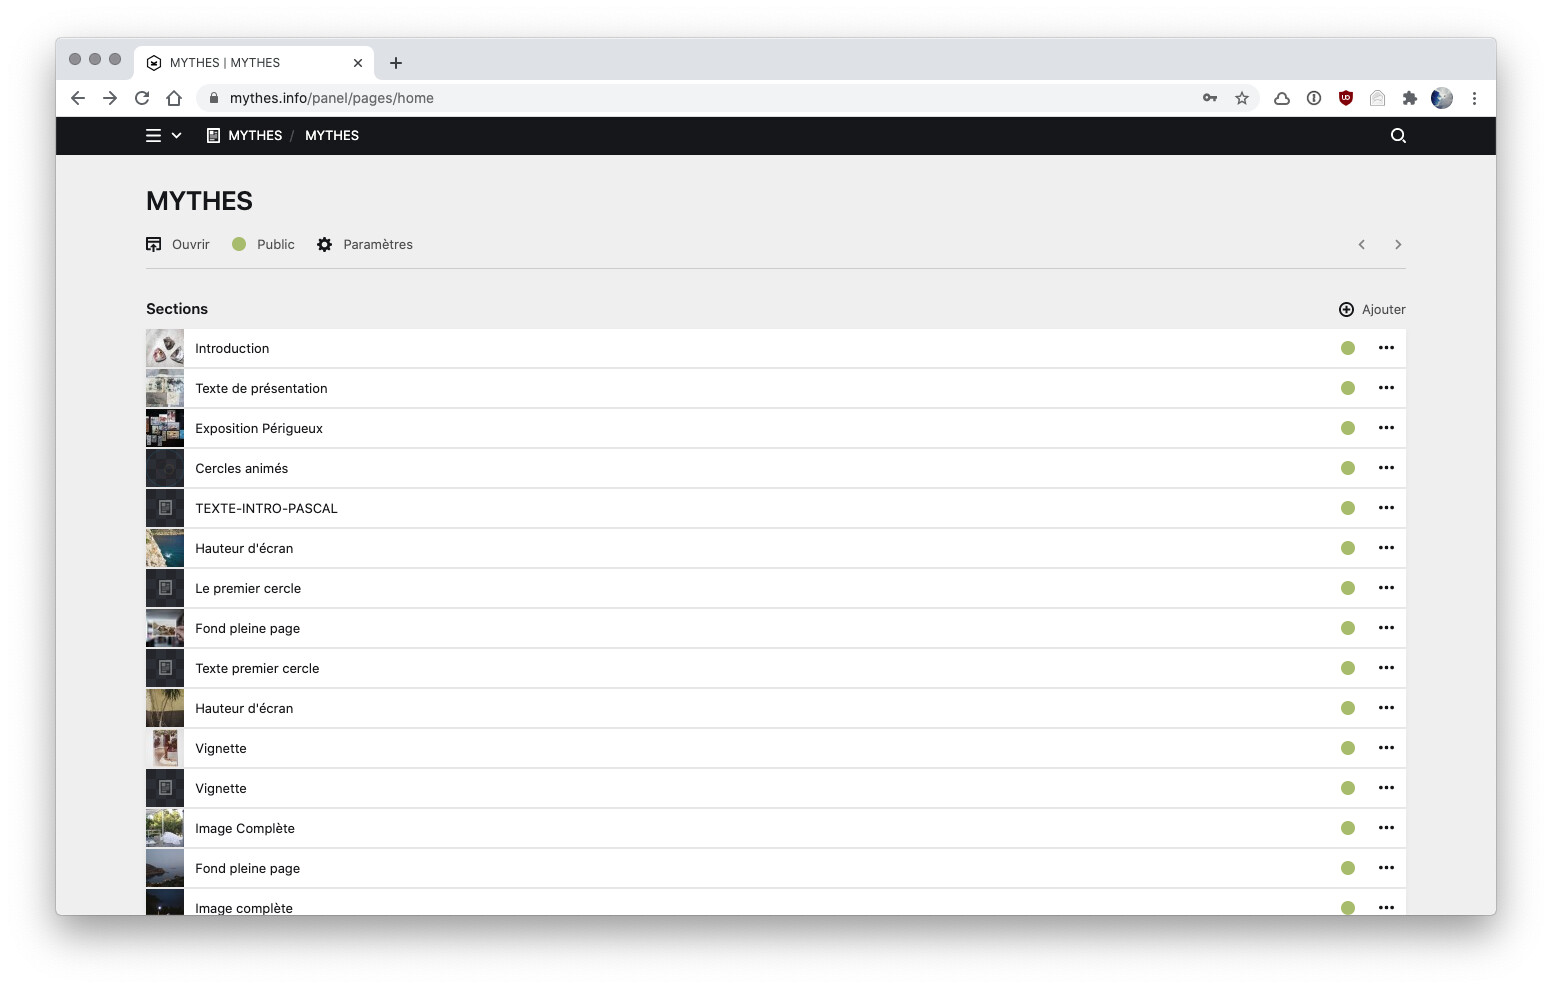Image resolution: width=1552 pixels, height=989 pixels.
Task: Open options menu for Texte premier cercle
Action: pos(1386,669)
